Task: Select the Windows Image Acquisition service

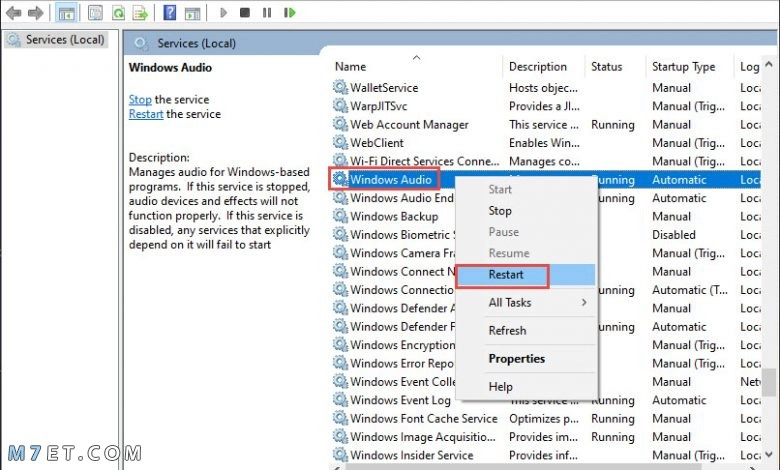Action: [423, 437]
